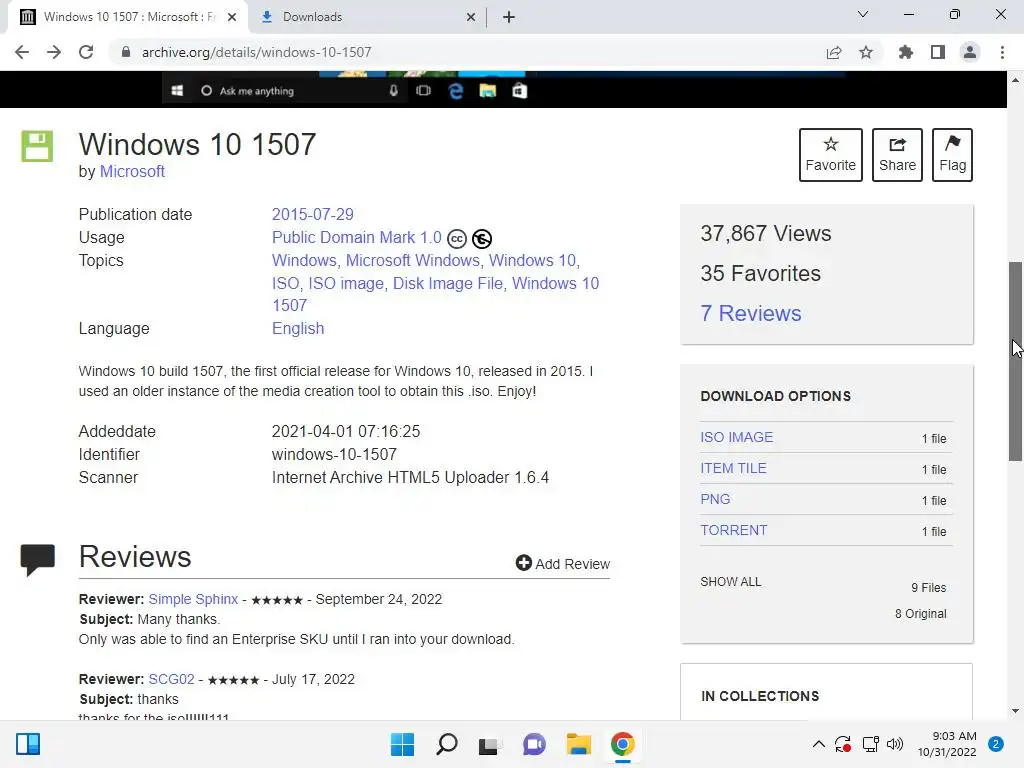Open volume speaker tray icon
The height and width of the screenshot is (768, 1024).
pos(895,744)
